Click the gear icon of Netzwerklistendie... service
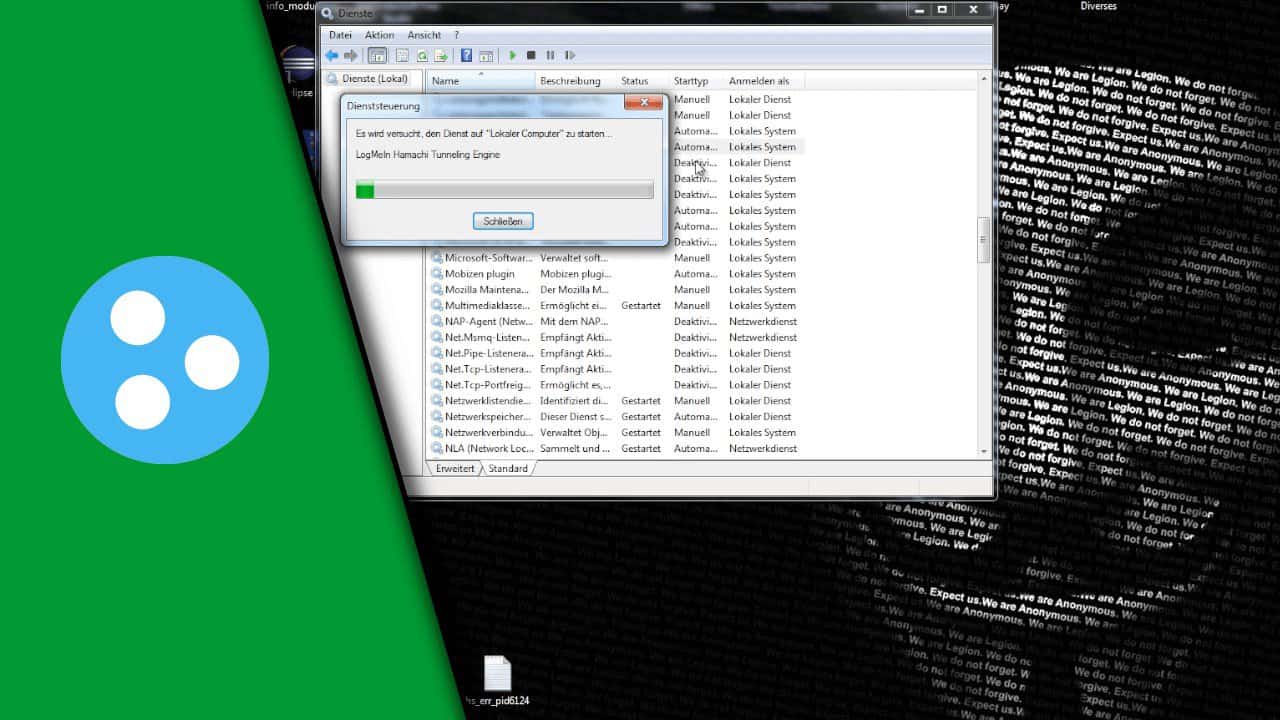Screen dimensions: 1280x720 437,401
